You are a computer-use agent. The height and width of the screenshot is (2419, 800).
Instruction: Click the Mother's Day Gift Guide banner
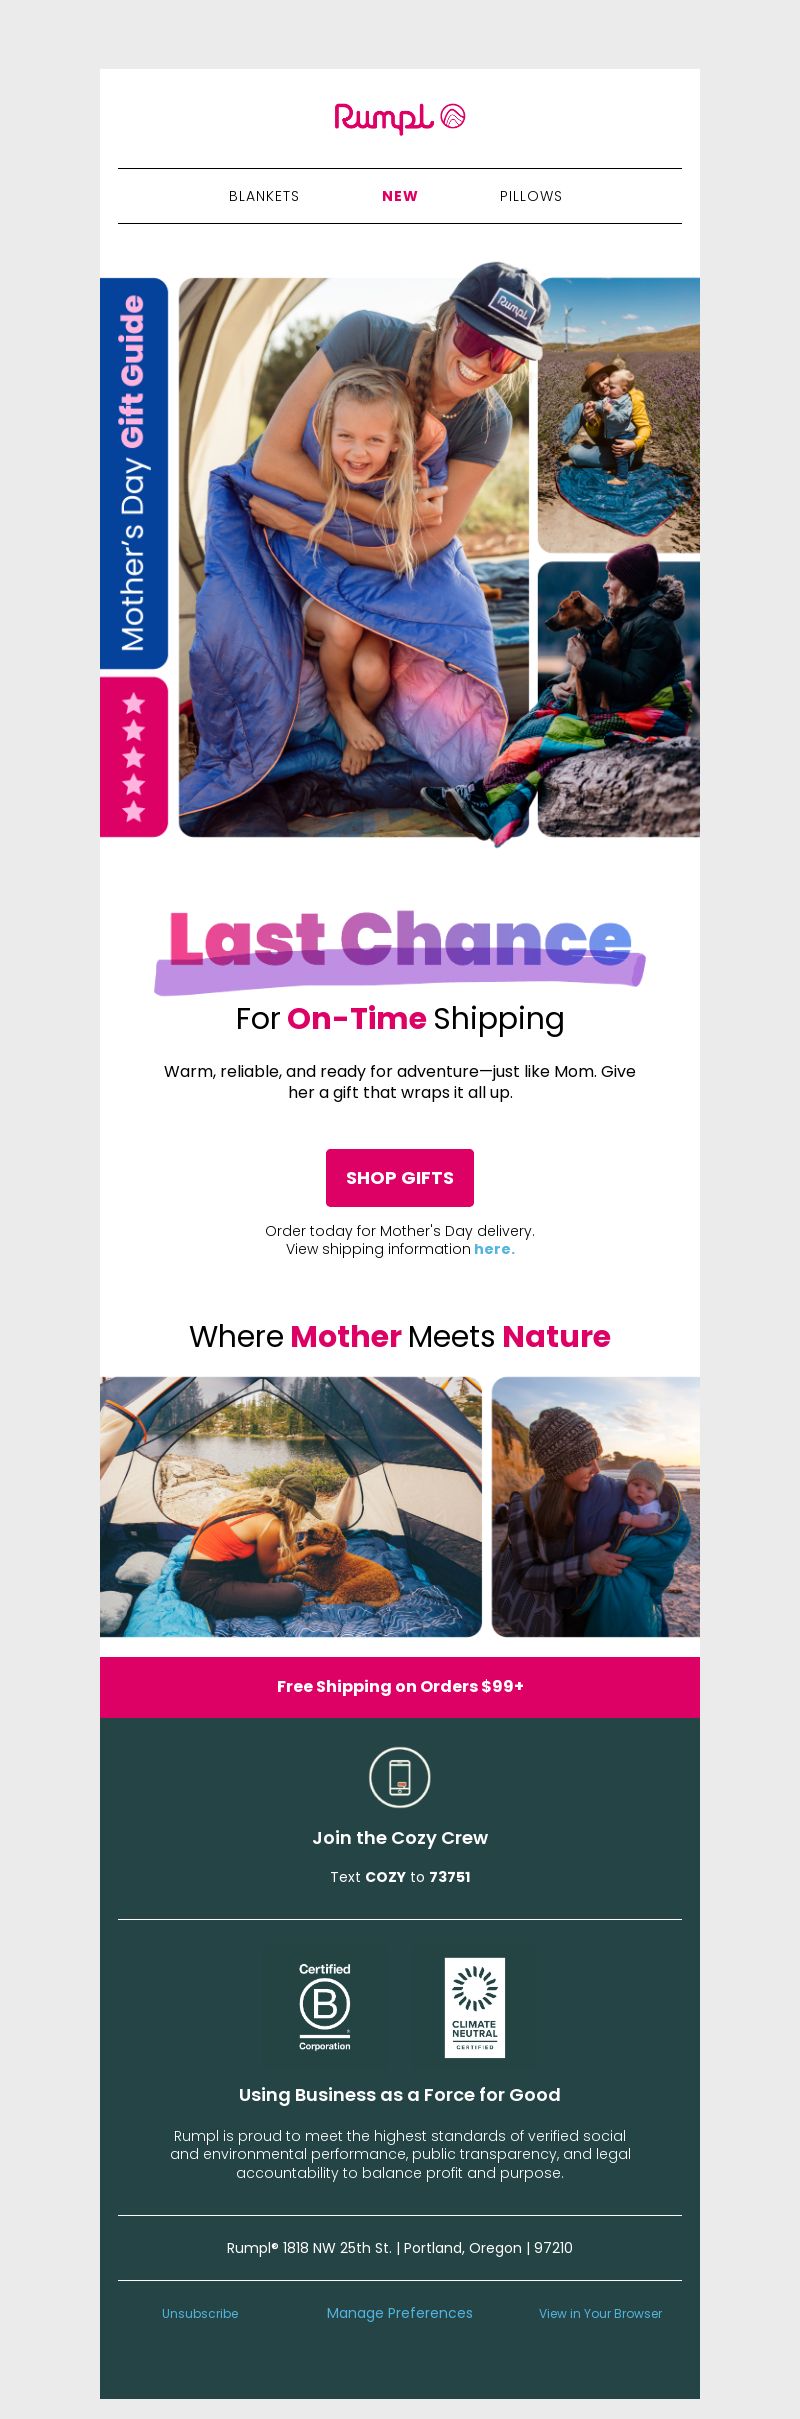point(134,473)
